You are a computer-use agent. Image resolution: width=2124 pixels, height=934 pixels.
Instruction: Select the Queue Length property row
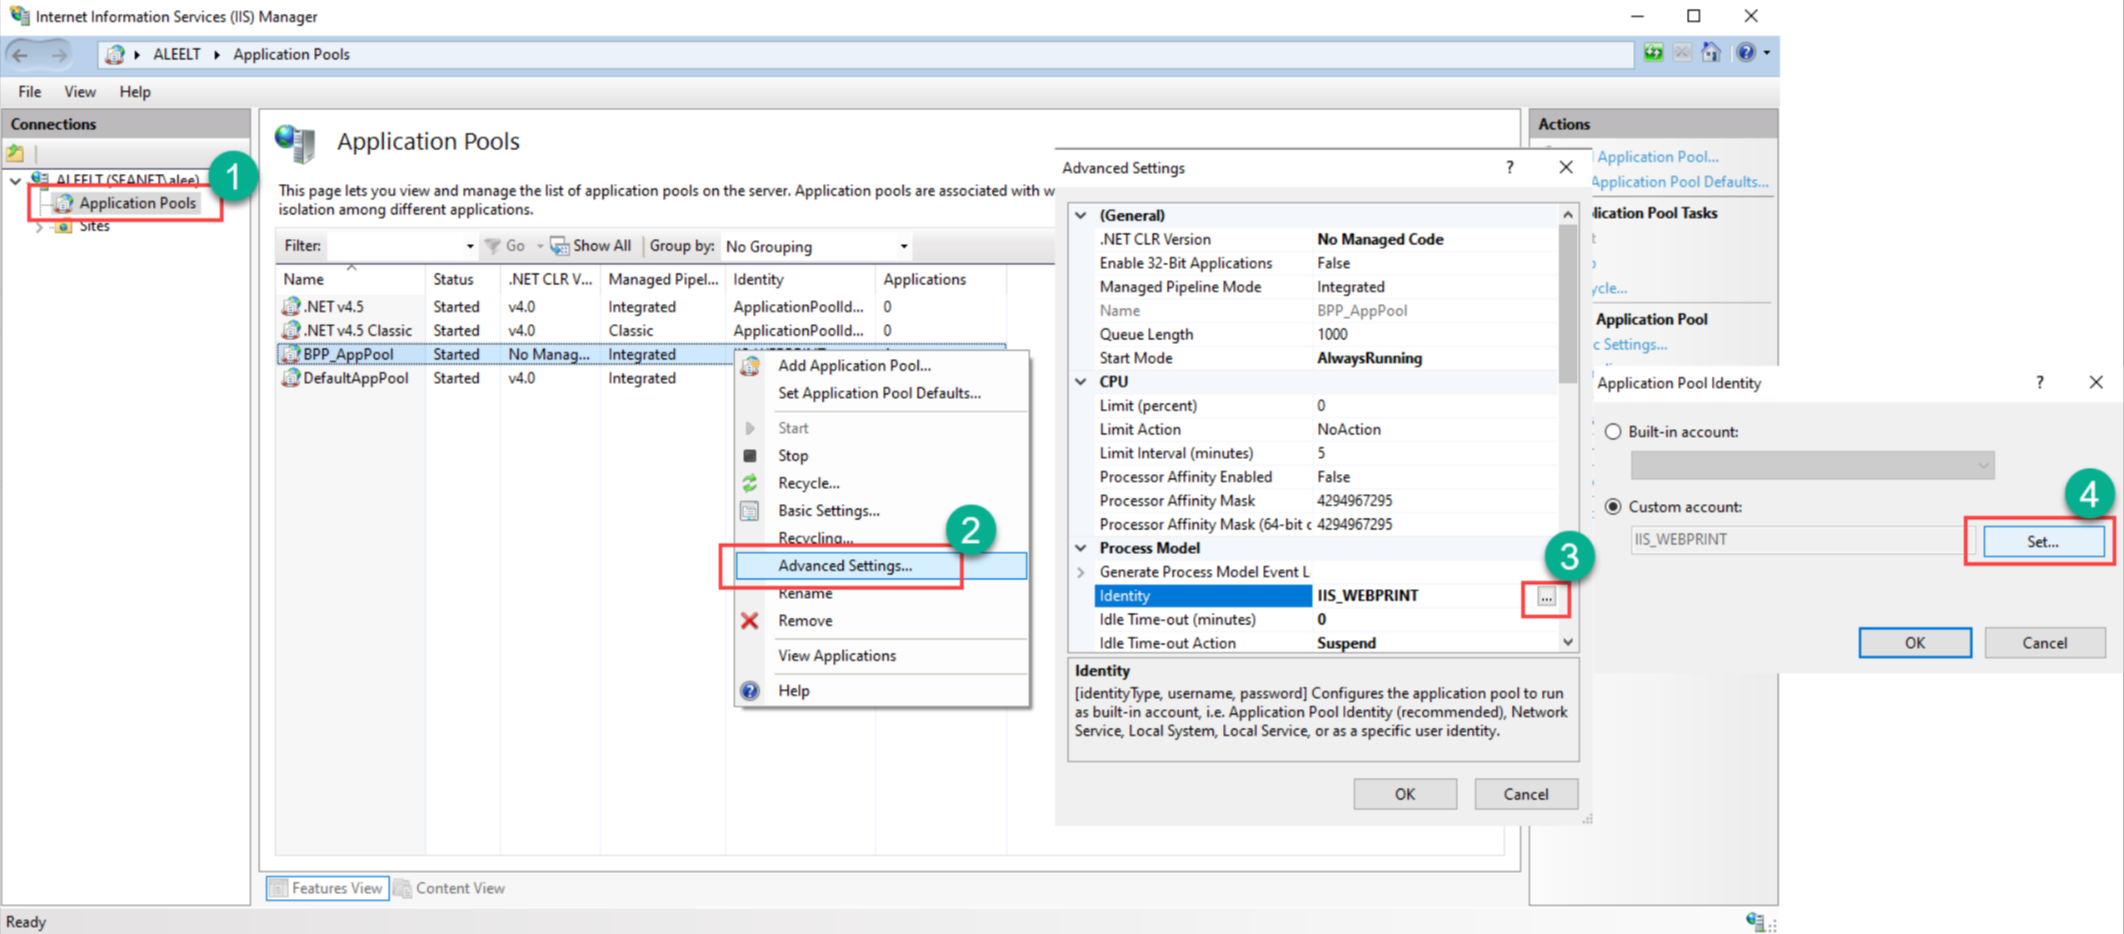point(1326,335)
